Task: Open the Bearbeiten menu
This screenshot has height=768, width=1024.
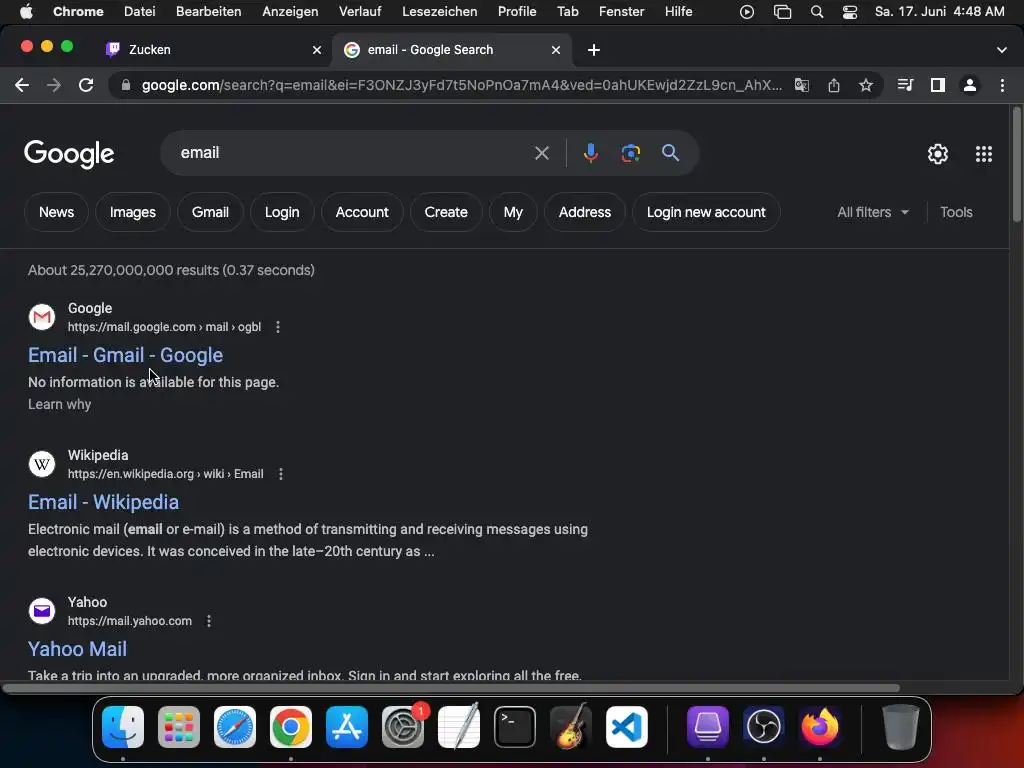Action: pyautogui.click(x=208, y=12)
